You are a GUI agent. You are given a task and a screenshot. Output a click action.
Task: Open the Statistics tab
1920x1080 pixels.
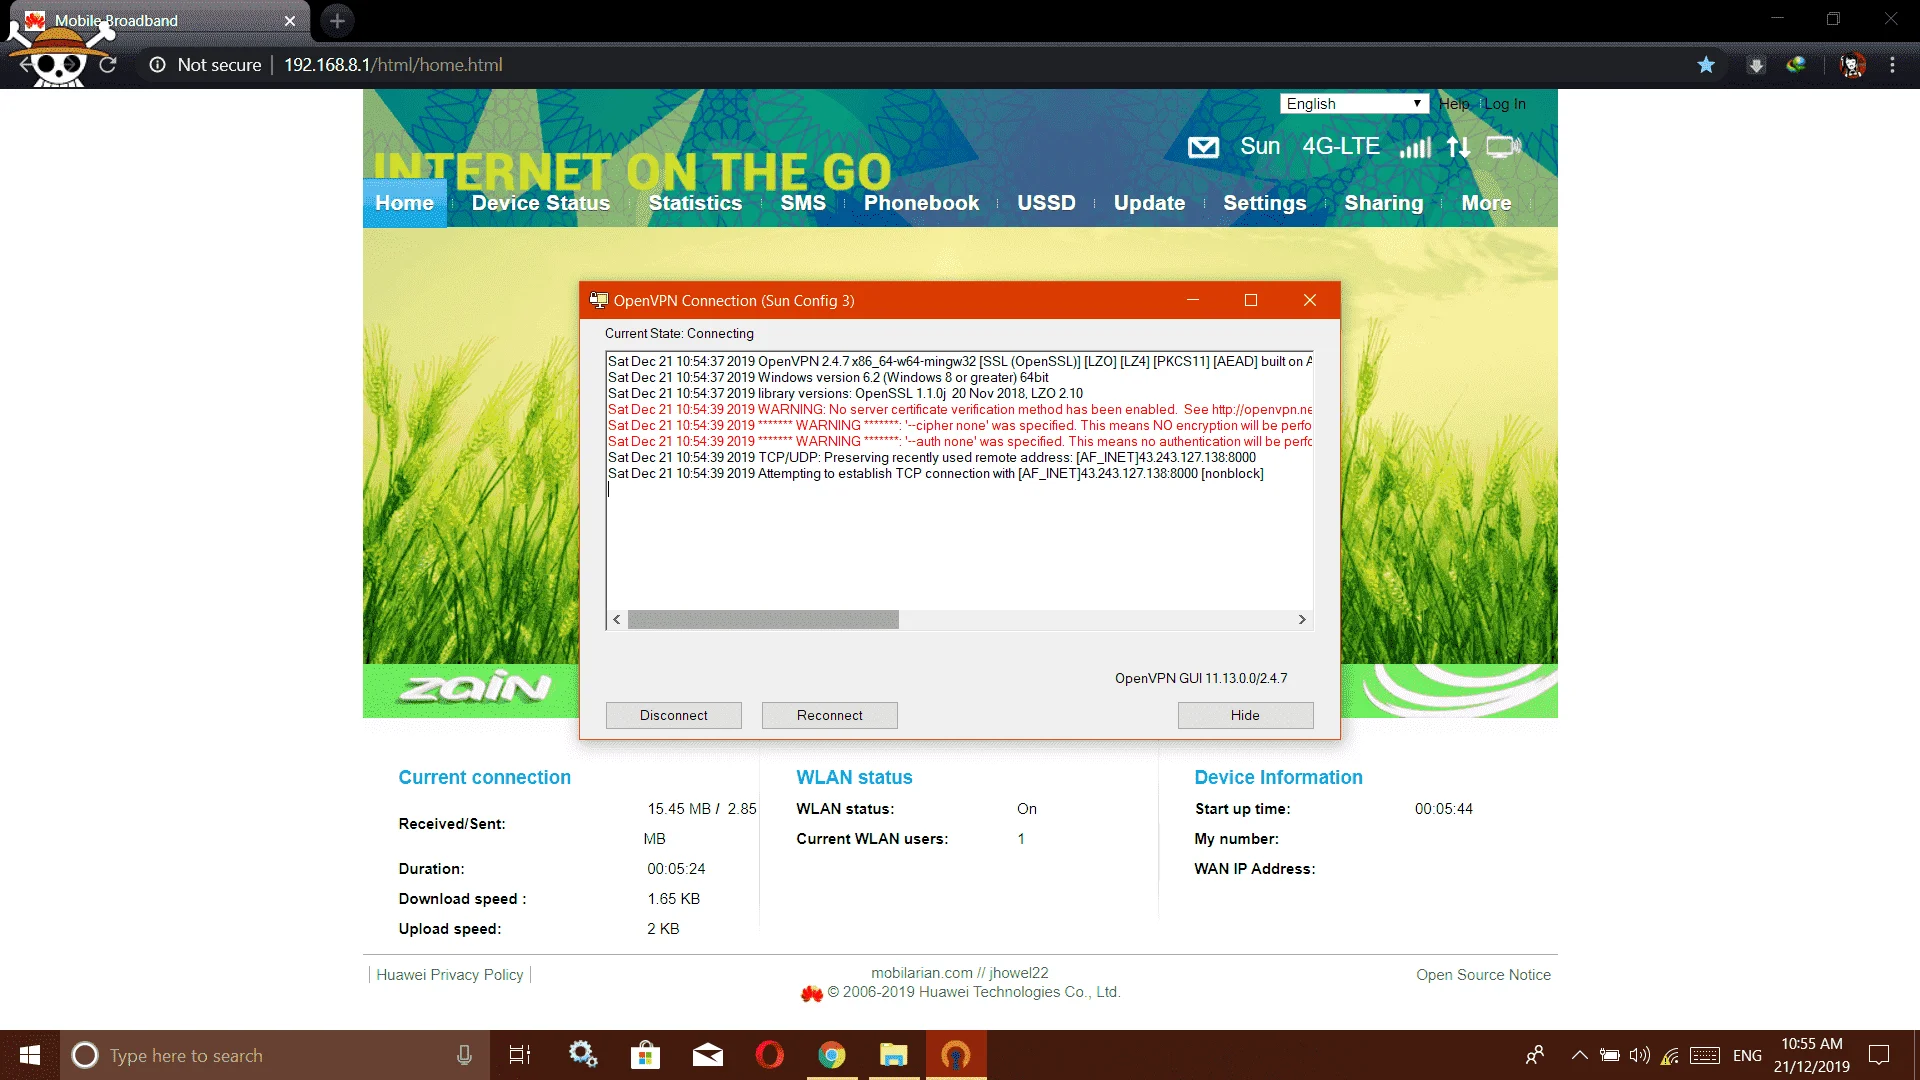click(x=696, y=203)
